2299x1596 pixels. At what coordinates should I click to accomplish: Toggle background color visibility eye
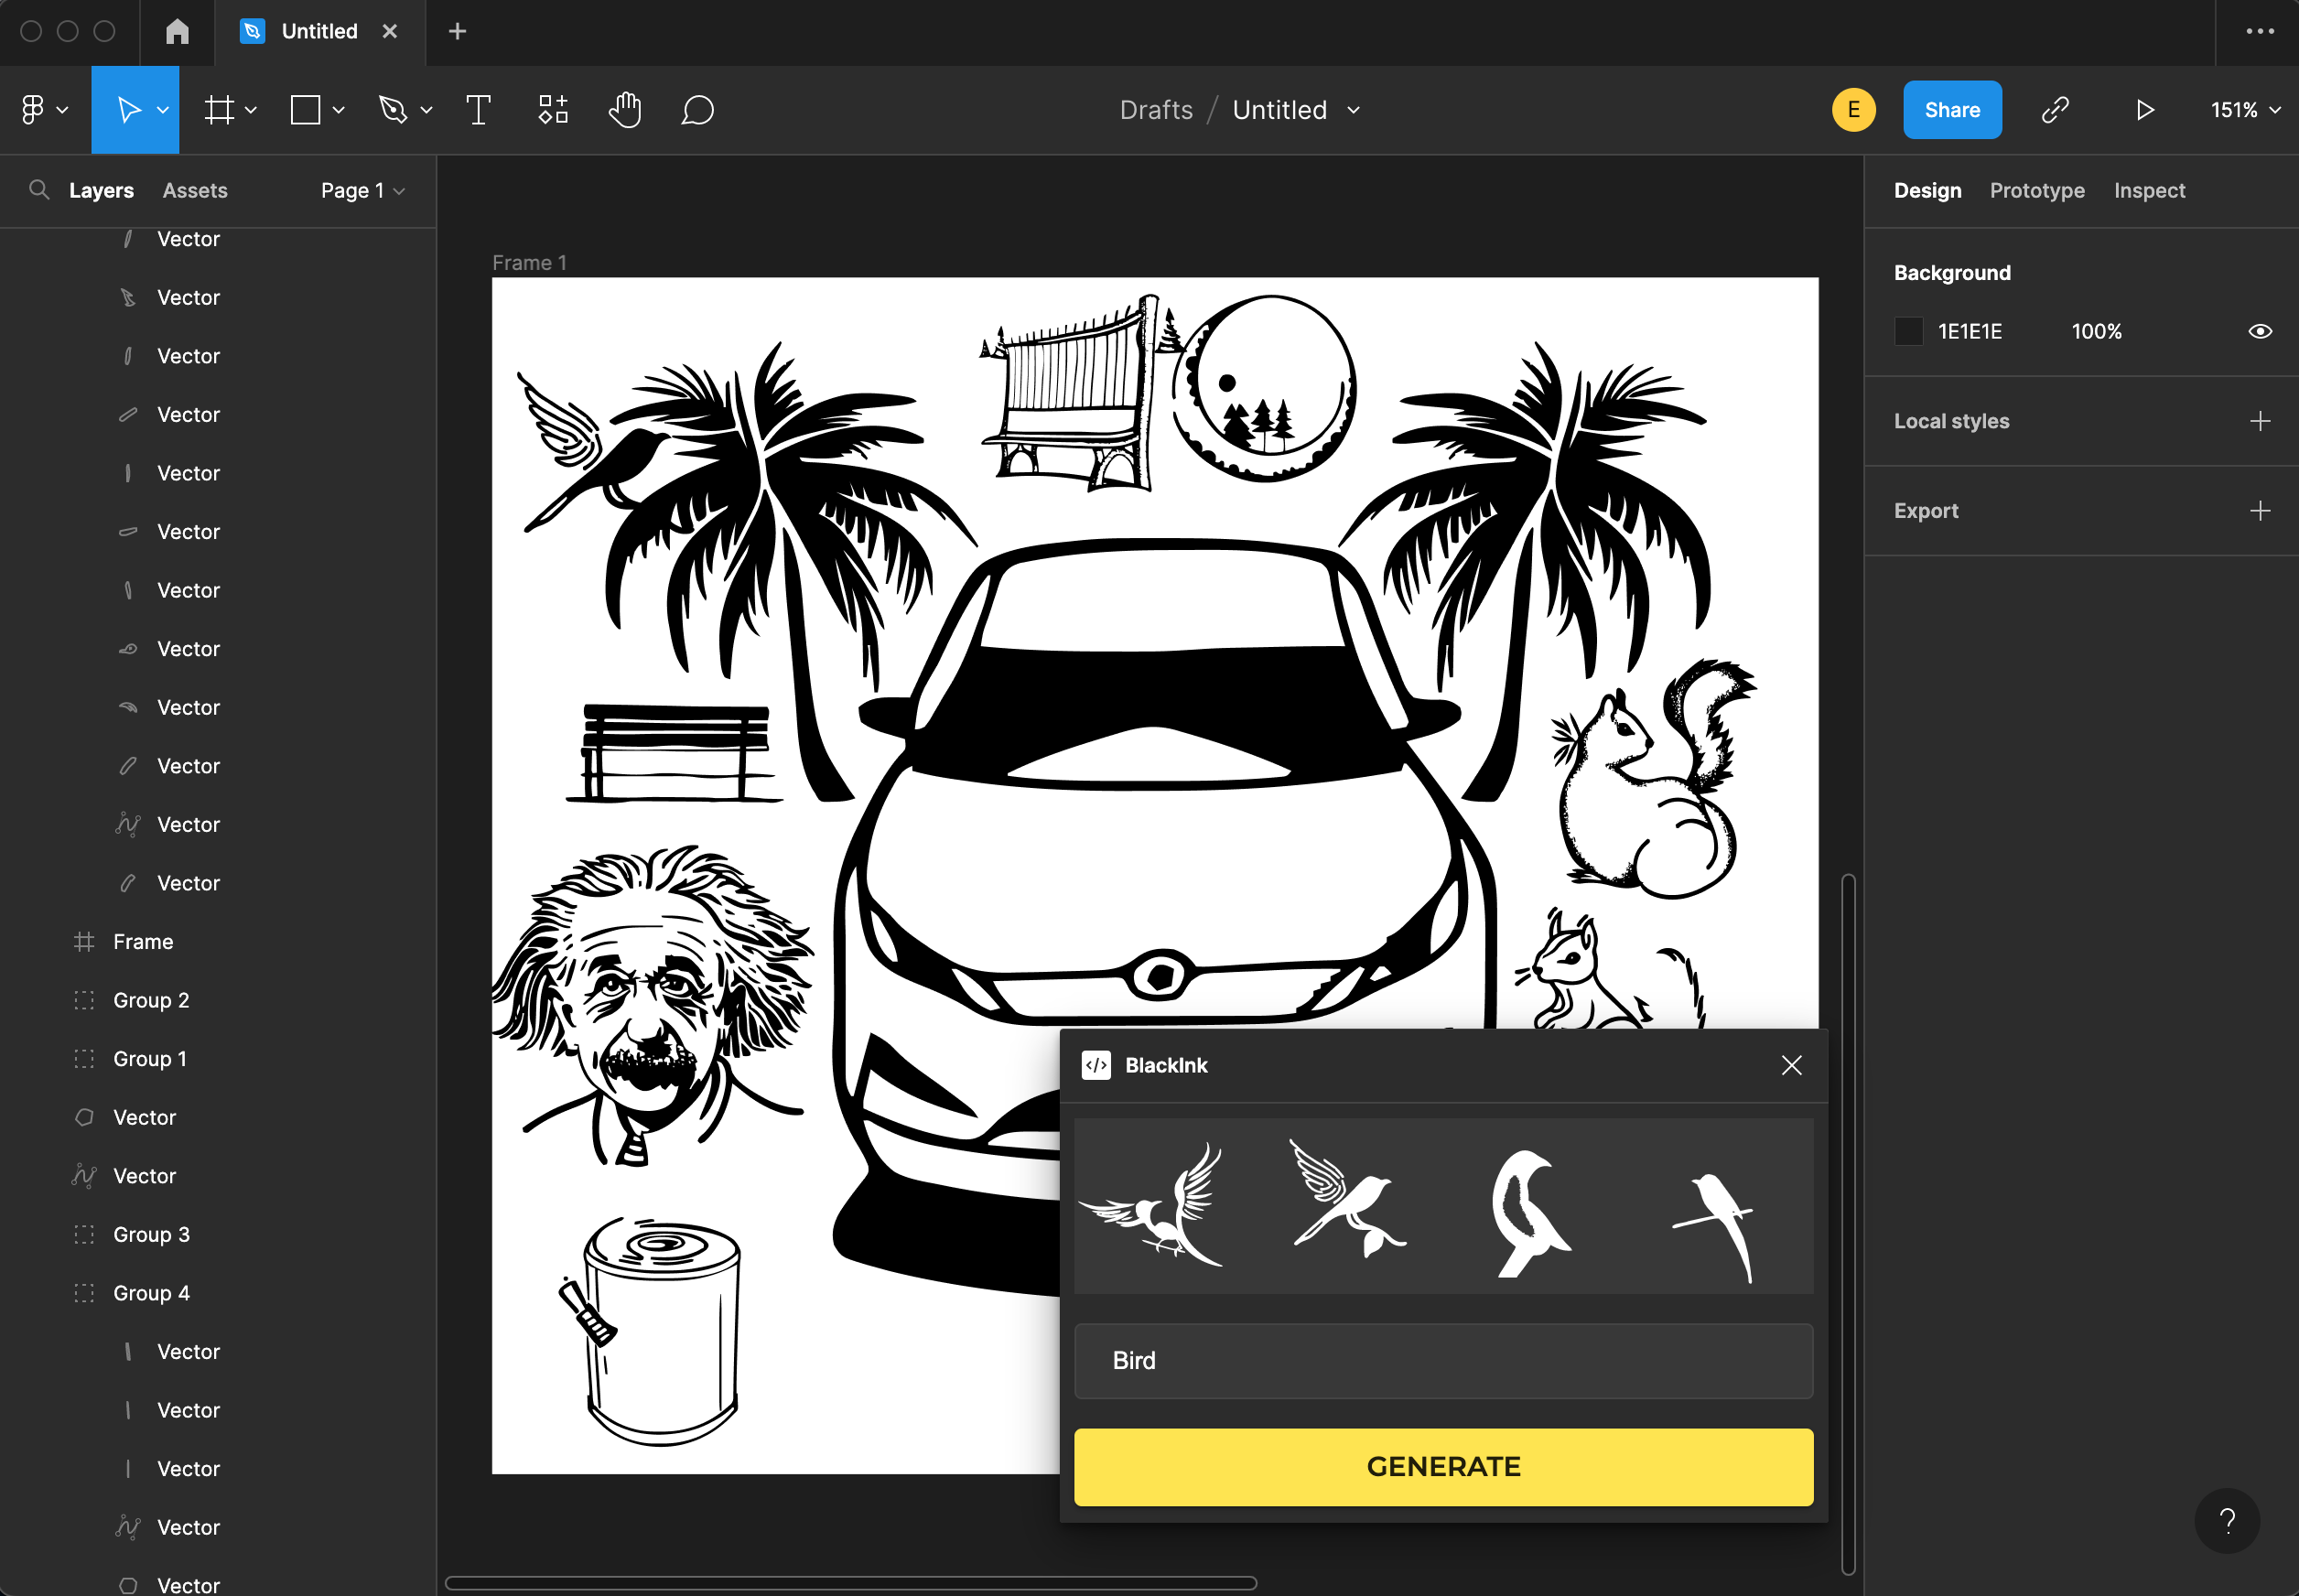click(2259, 331)
